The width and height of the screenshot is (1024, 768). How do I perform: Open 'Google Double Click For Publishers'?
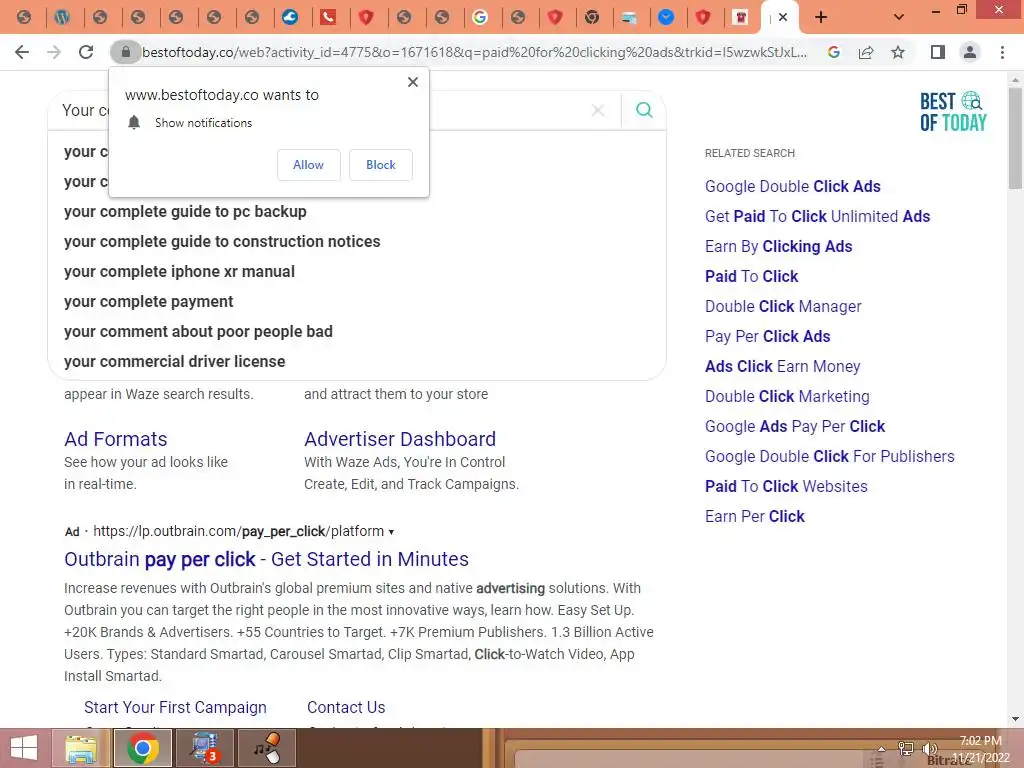(x=830, y=456)
